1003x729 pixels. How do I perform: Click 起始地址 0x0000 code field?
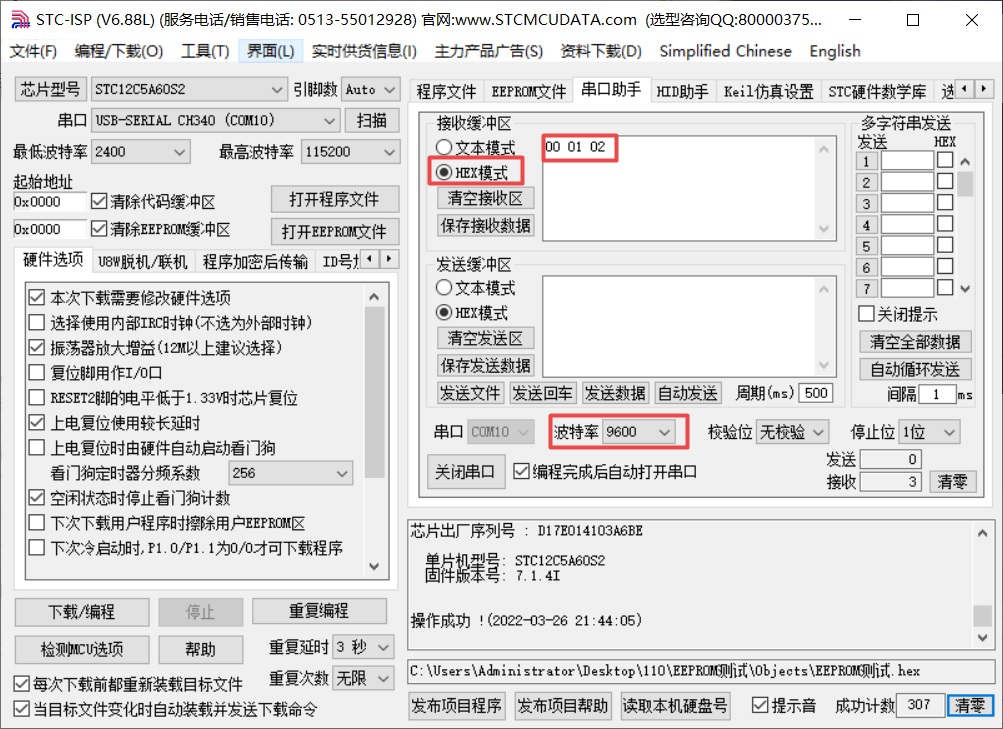49,202
